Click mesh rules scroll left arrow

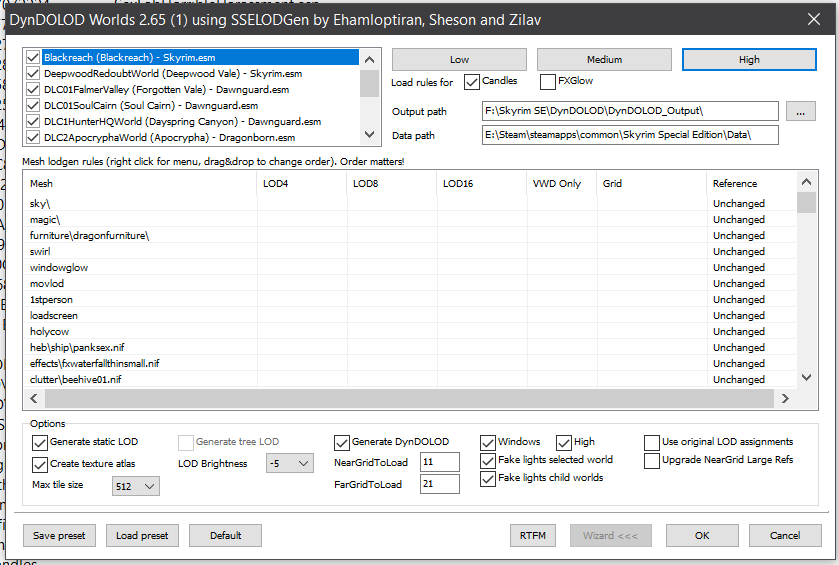34,399
